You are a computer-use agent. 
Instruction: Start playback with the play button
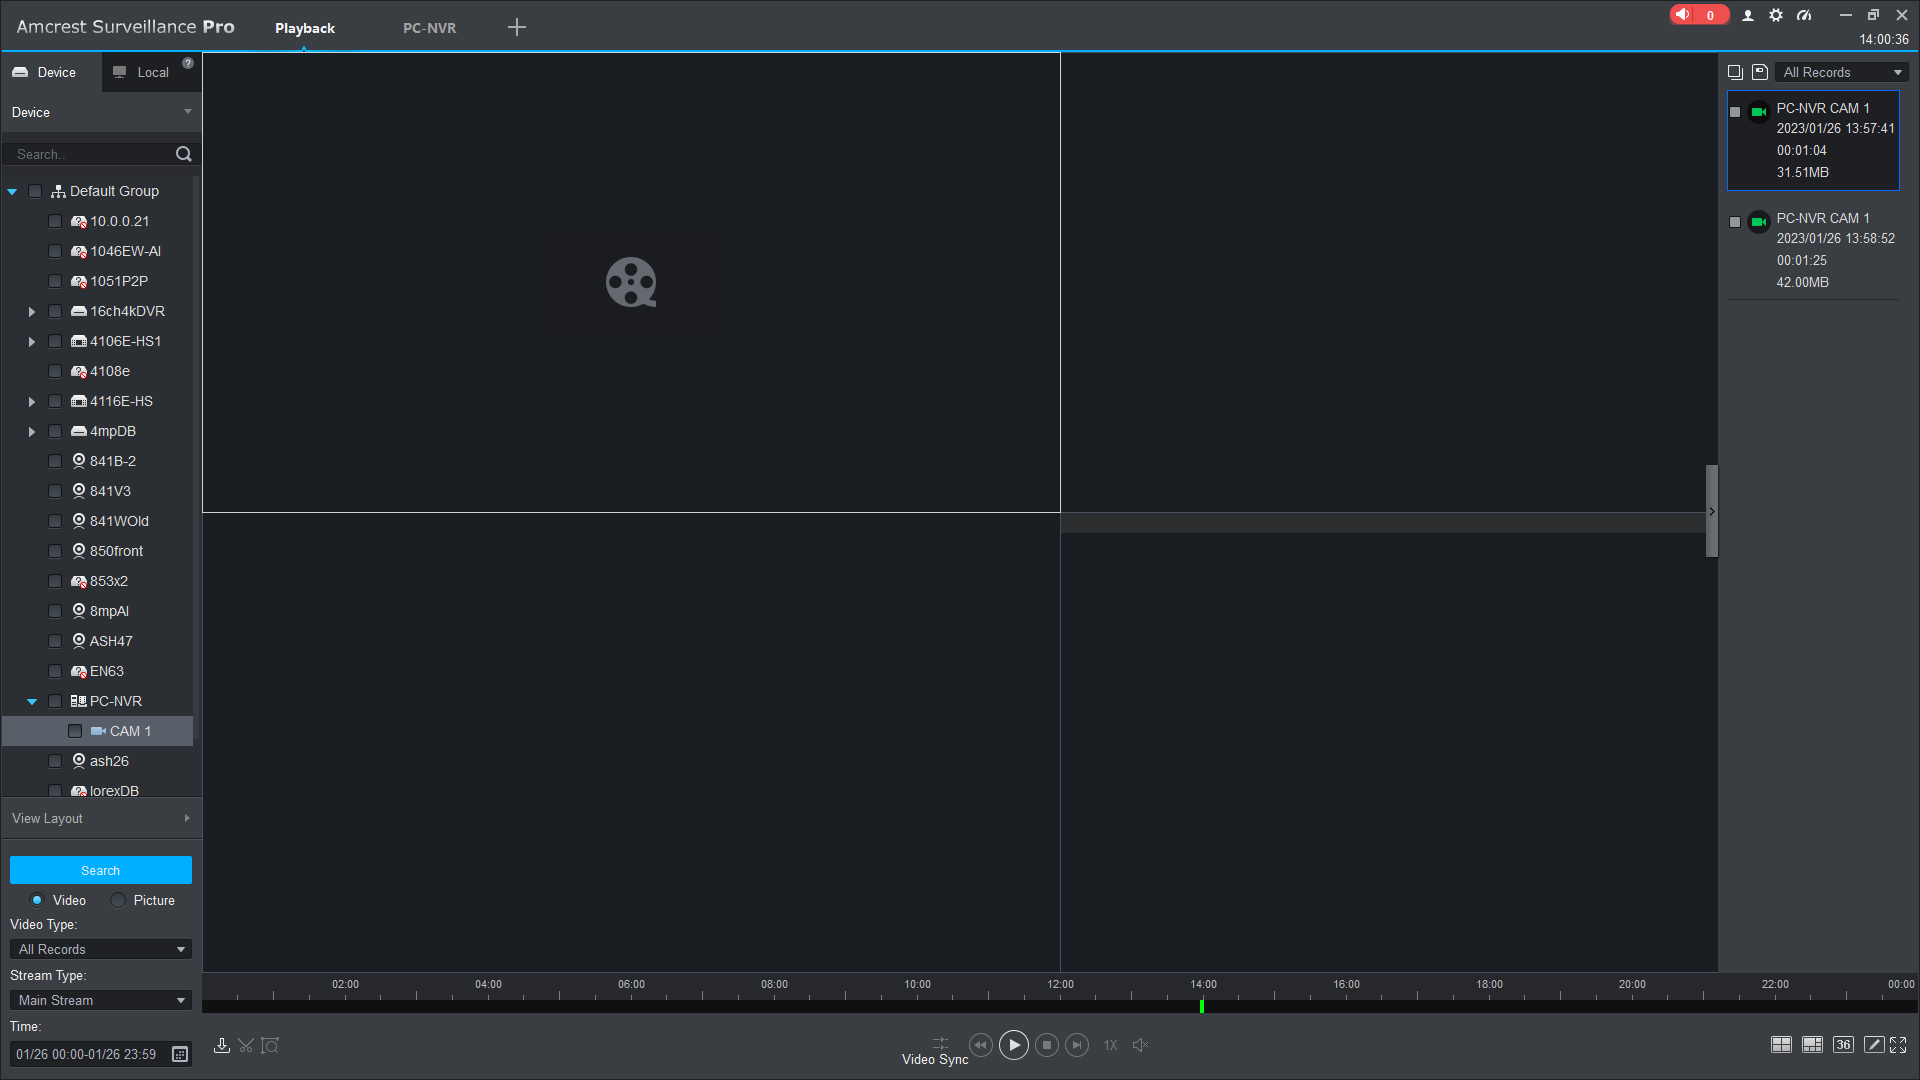pyautogui.click(x=1014, y=1045)
